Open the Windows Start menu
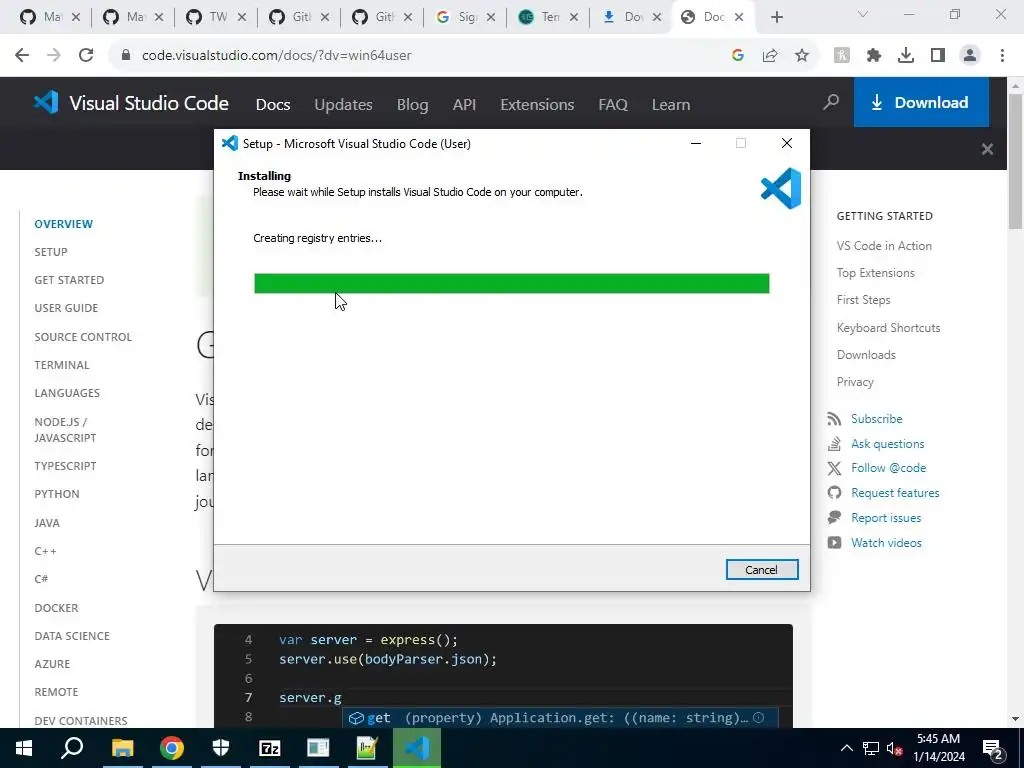1024x768 pixels. coord(24,748)
